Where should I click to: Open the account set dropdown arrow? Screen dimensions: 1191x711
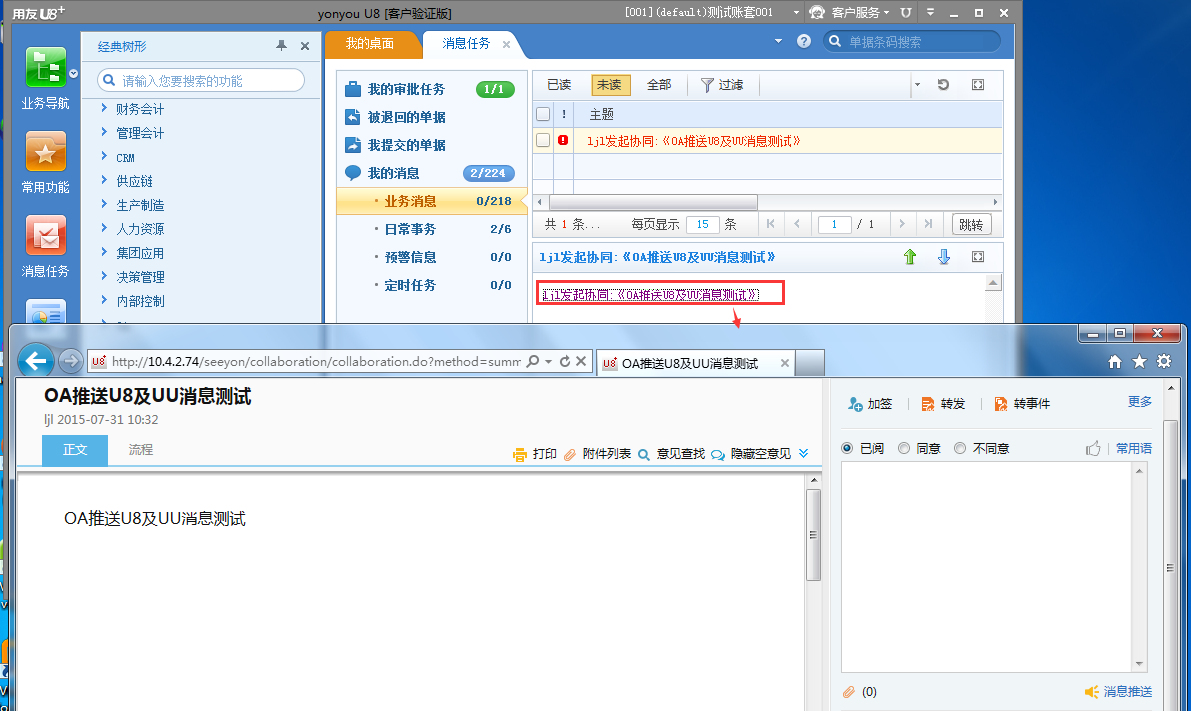(x=796, y=13)
